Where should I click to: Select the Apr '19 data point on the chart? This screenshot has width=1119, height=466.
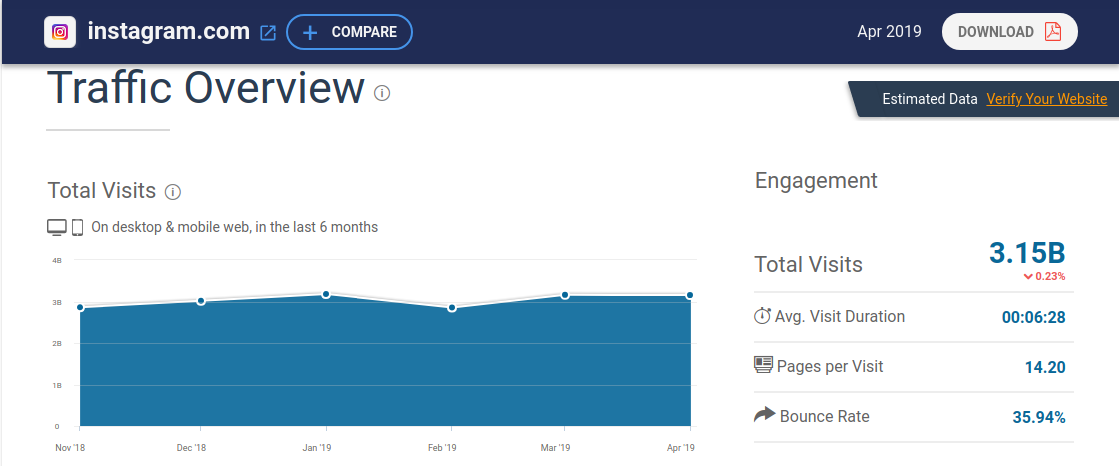[690, 295]
